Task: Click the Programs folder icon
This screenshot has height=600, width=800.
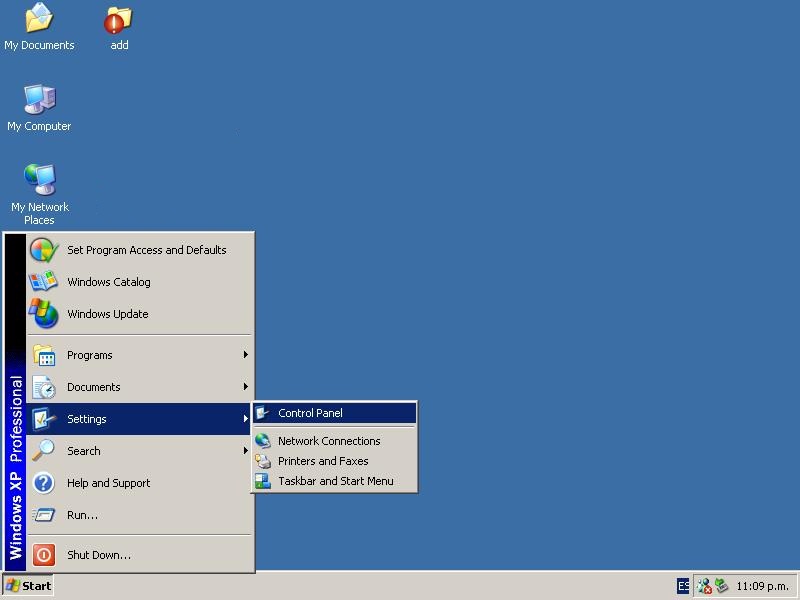Action: (x=44, y=355)
